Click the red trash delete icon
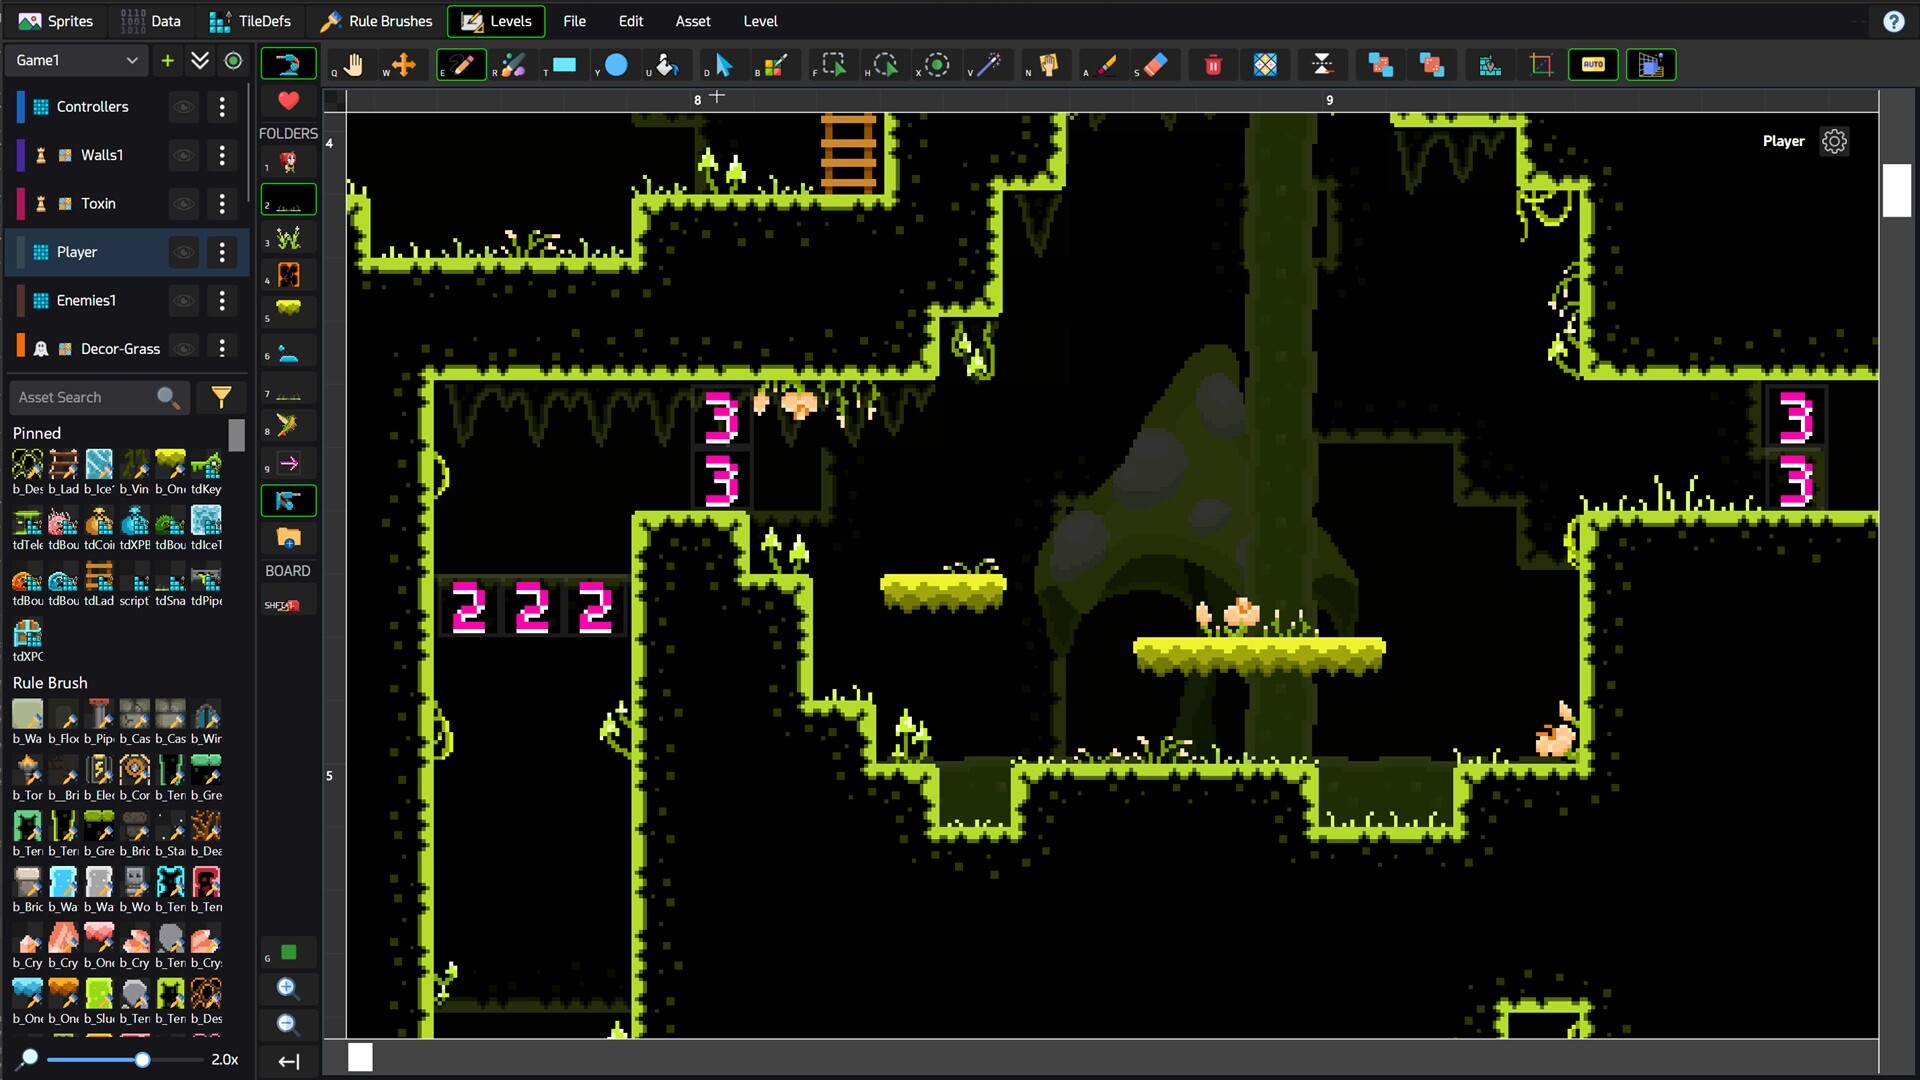The image size is (1920, 1080). click(x=1213, y=65)
